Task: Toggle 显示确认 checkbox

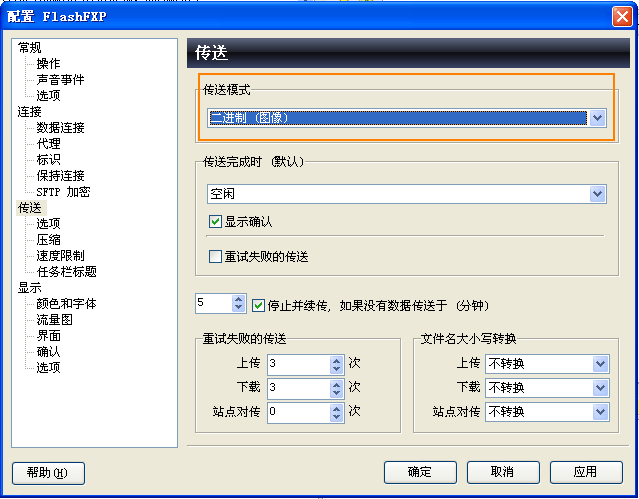Action: point(215,222)
